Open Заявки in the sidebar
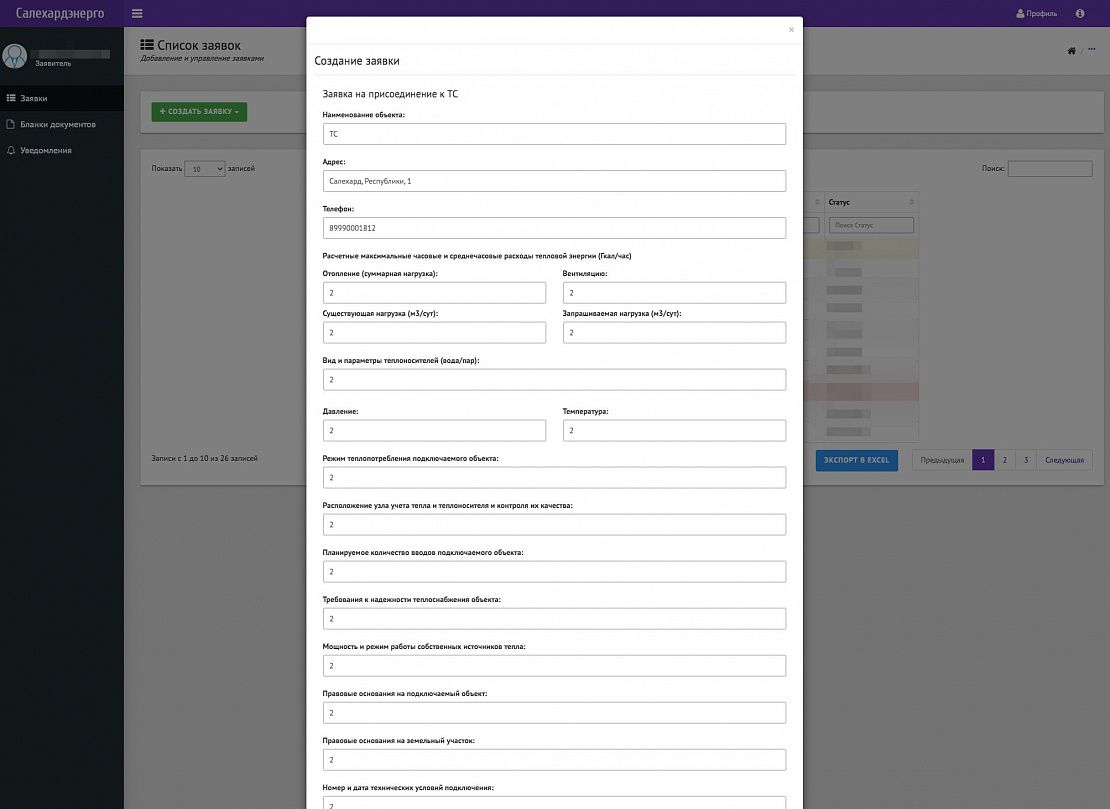This screenshot has width=1110, height=809. click(x=34, y=98)
